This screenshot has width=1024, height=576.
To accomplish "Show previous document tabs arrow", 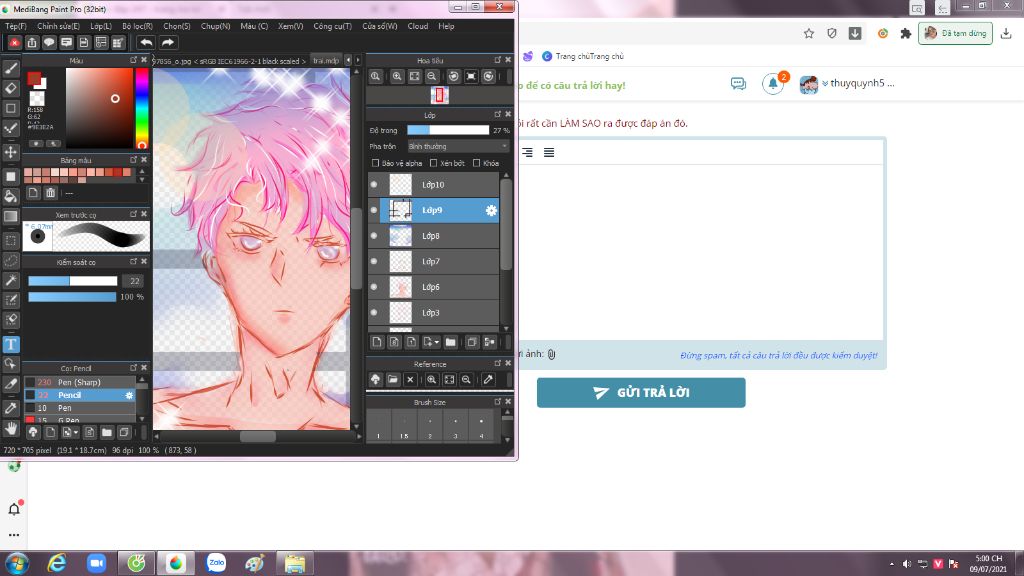I will [x=348, y=60].
